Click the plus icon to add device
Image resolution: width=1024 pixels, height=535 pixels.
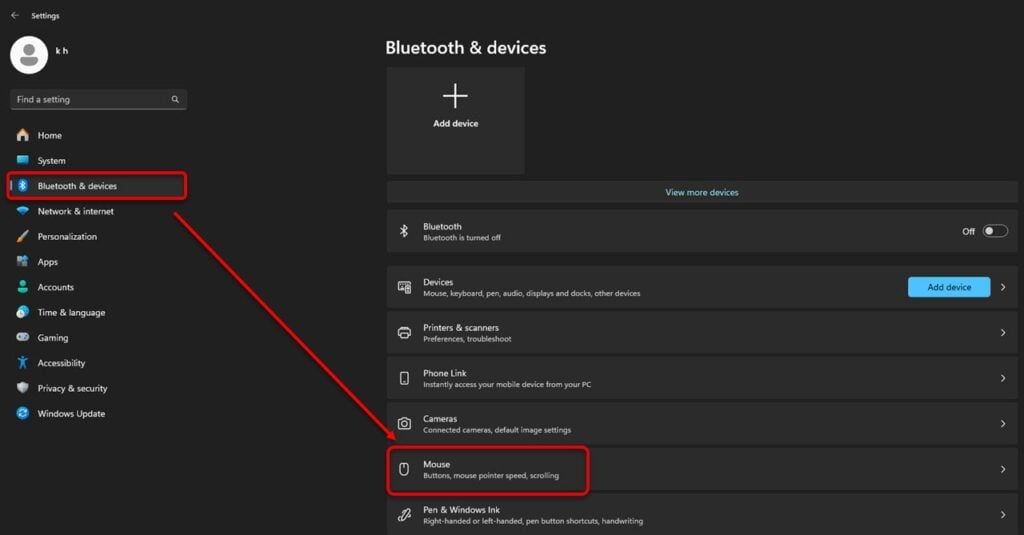click(455, 96)
